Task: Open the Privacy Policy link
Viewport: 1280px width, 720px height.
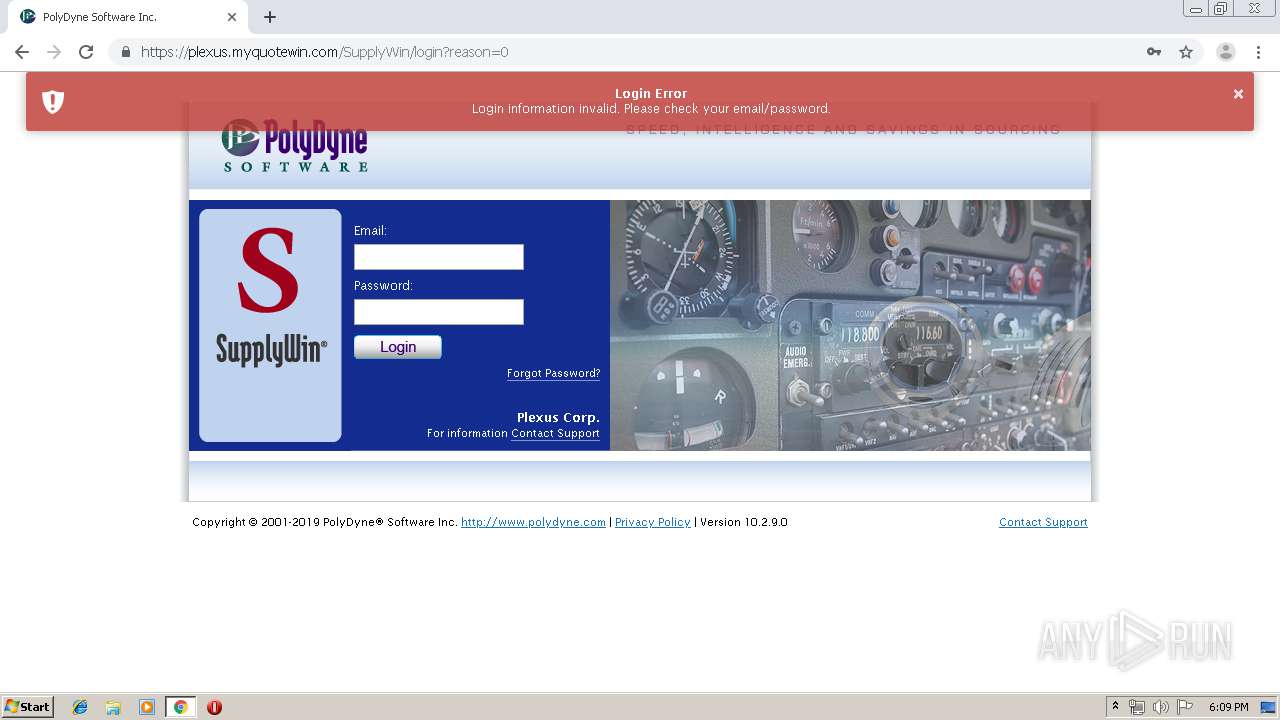Action: 652,522
